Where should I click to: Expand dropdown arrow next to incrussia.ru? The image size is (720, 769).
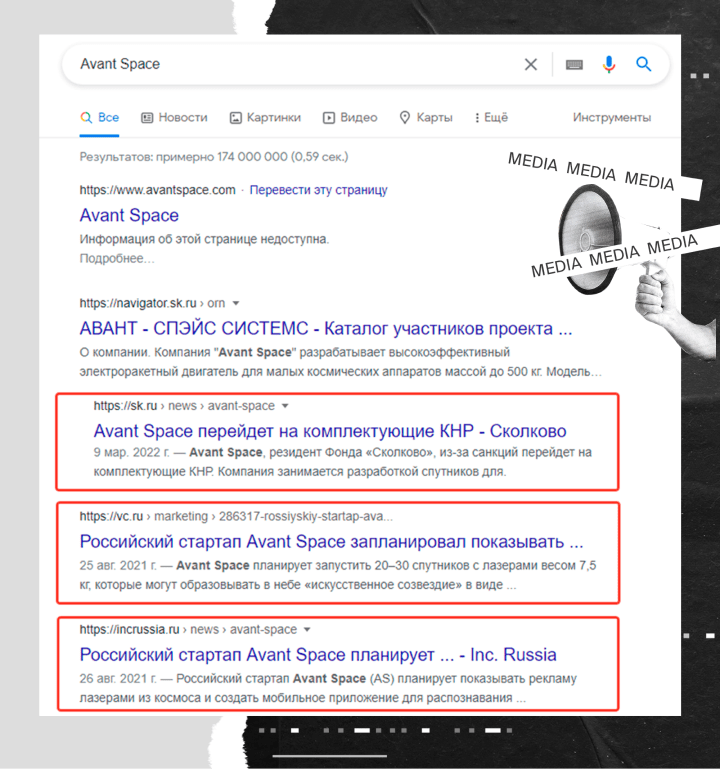[307, 629]
